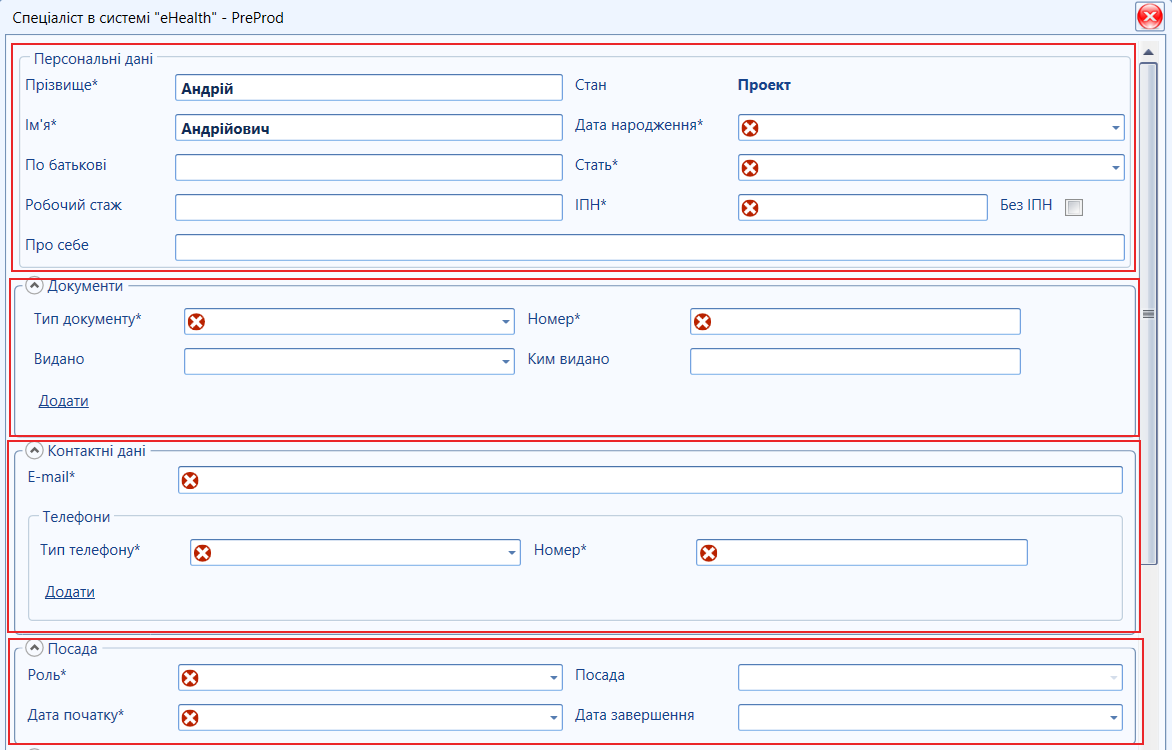Click the error icon in Тип телефону field
The height and width of the screenshot is (750, 1172).
[202, 553]
